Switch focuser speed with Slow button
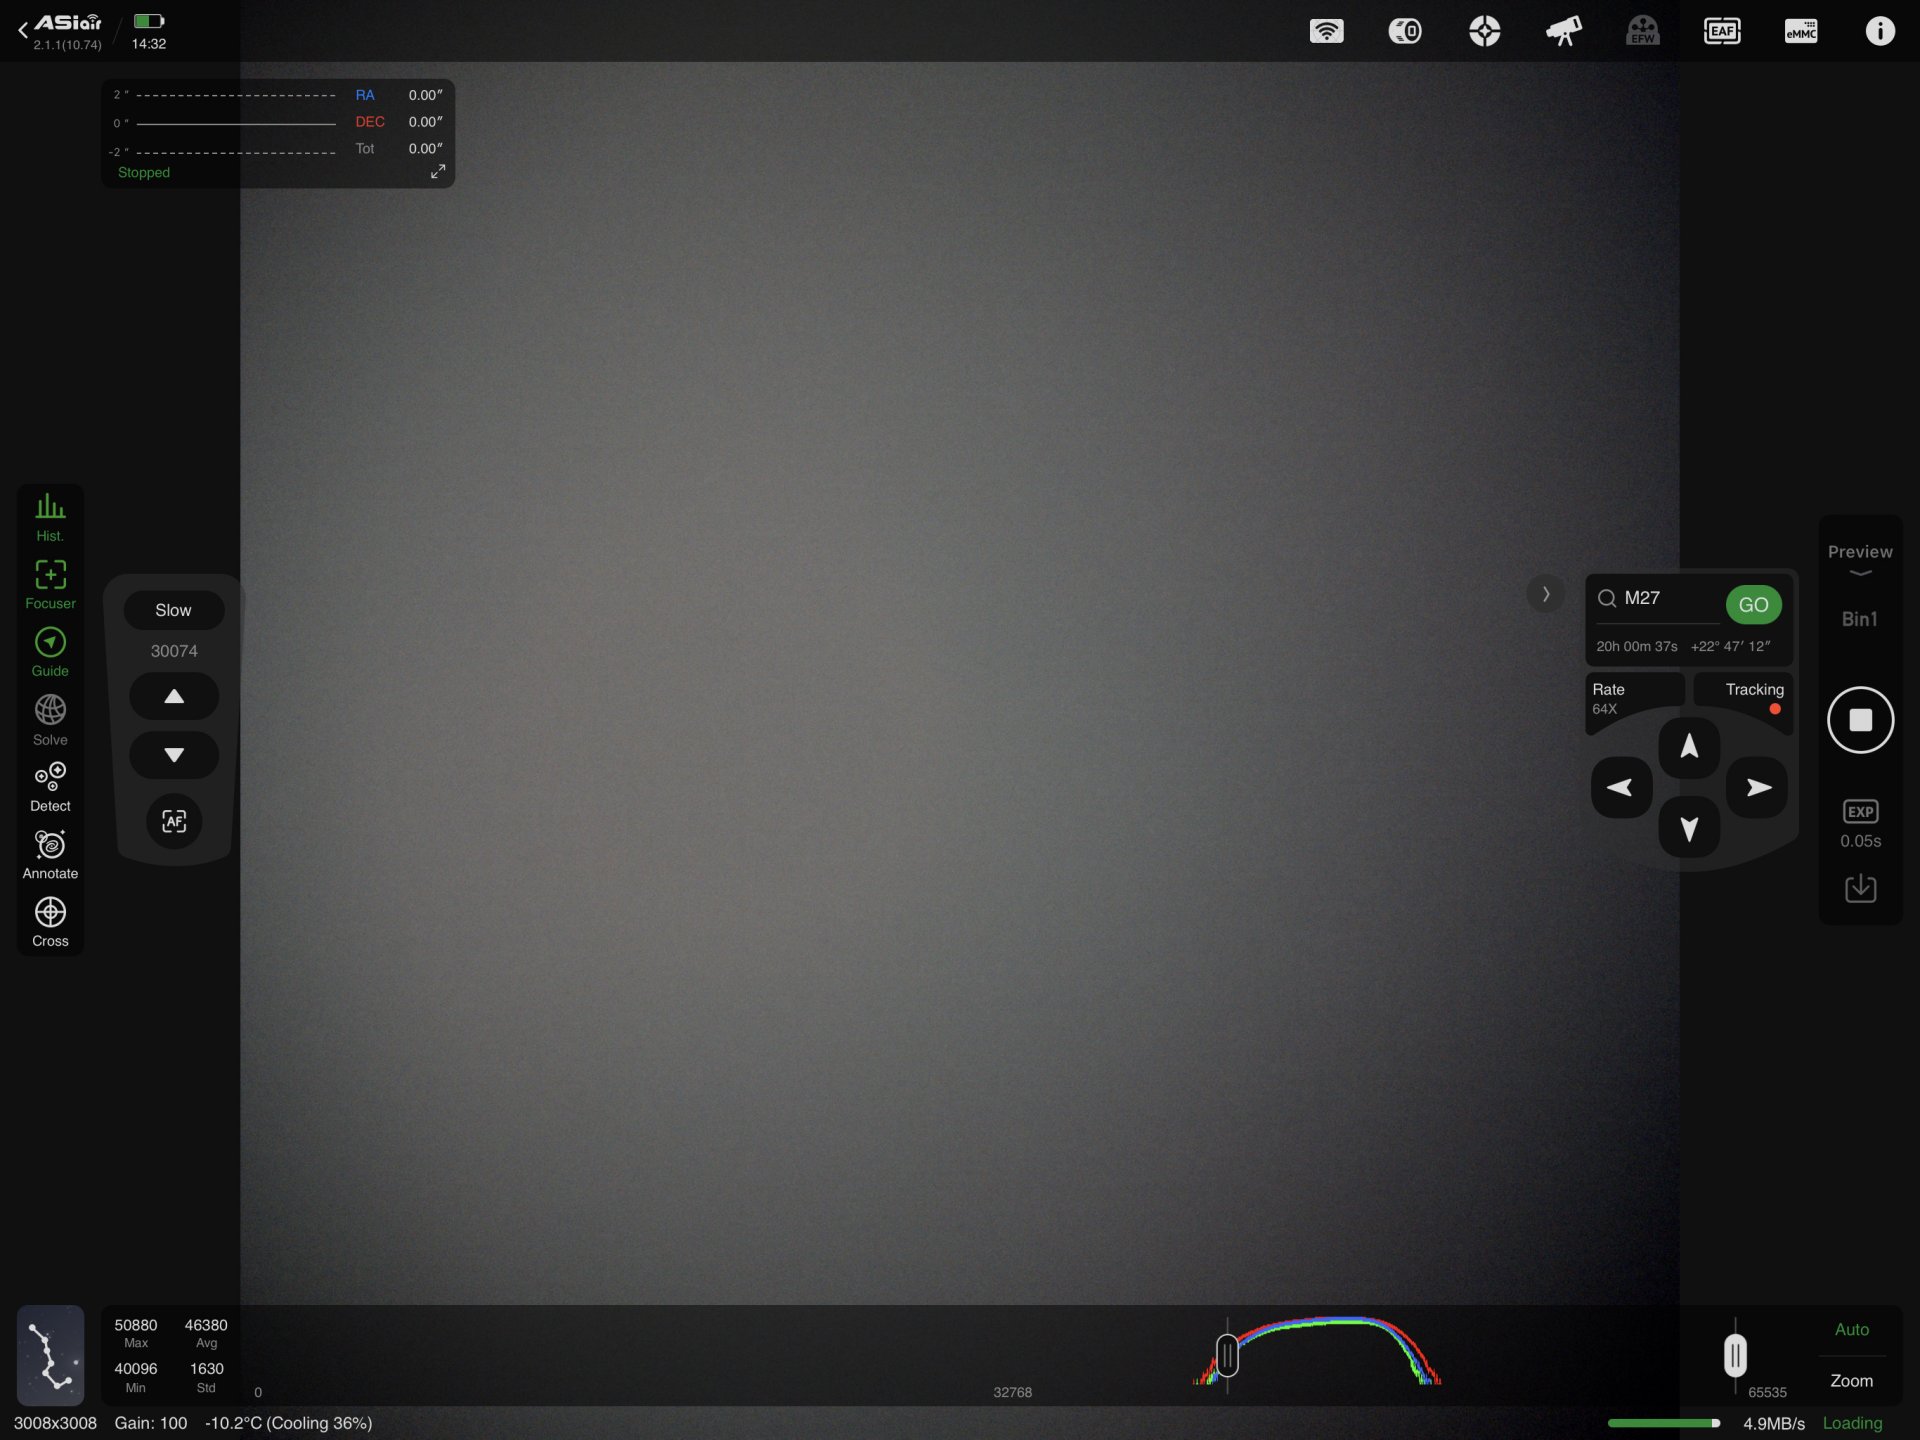This screenshot has height=1440, width=1920. coord(173,610)
